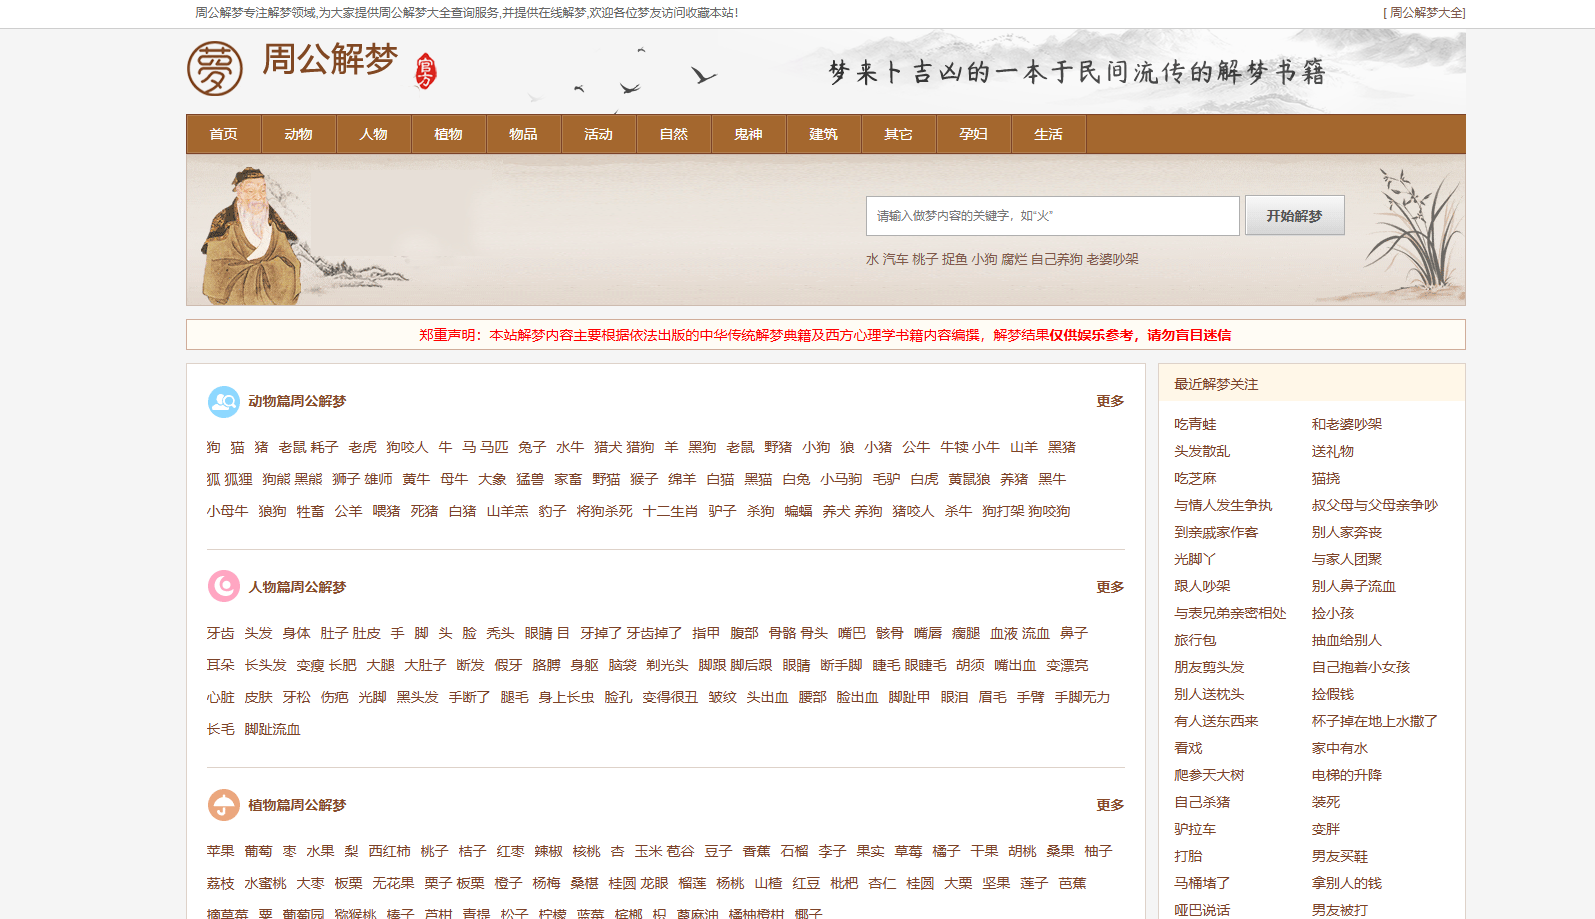Image resolution: width=1595 pixels, height=919 pixels.
Task: Click the 捉鱼 suggested keyword
Action: pos(955,259)
